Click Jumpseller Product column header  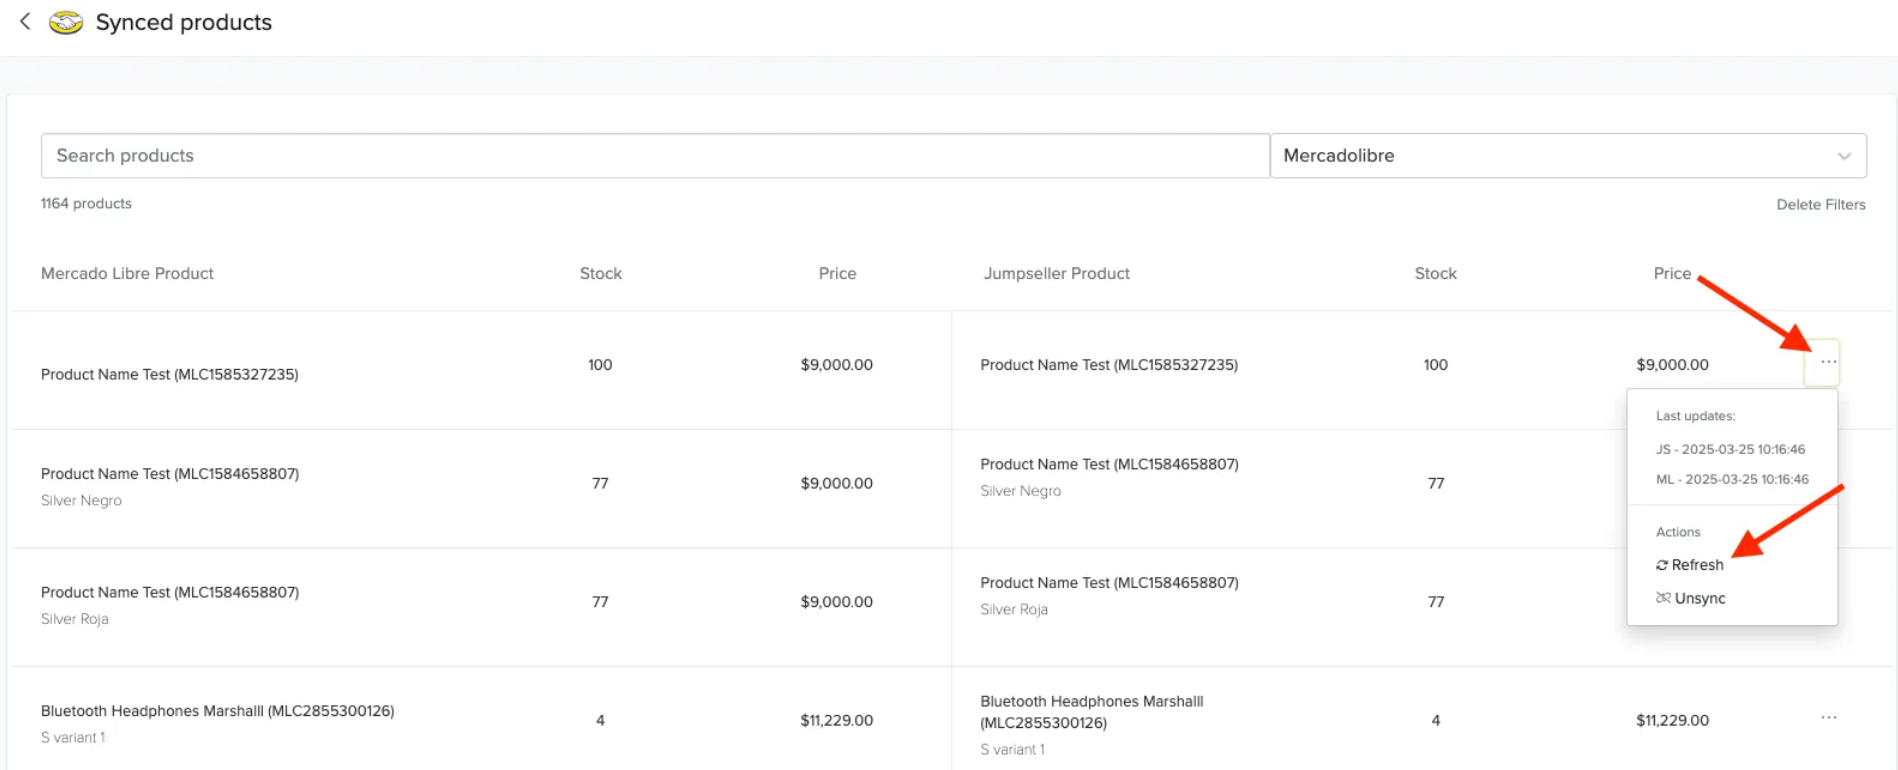pyautogui.click(x=1056, y=273)
